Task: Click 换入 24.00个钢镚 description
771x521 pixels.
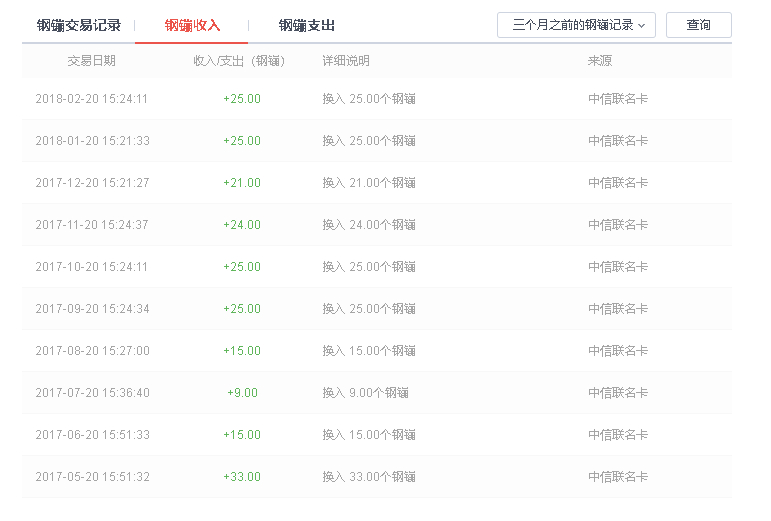Action: [x=369, y=225]
